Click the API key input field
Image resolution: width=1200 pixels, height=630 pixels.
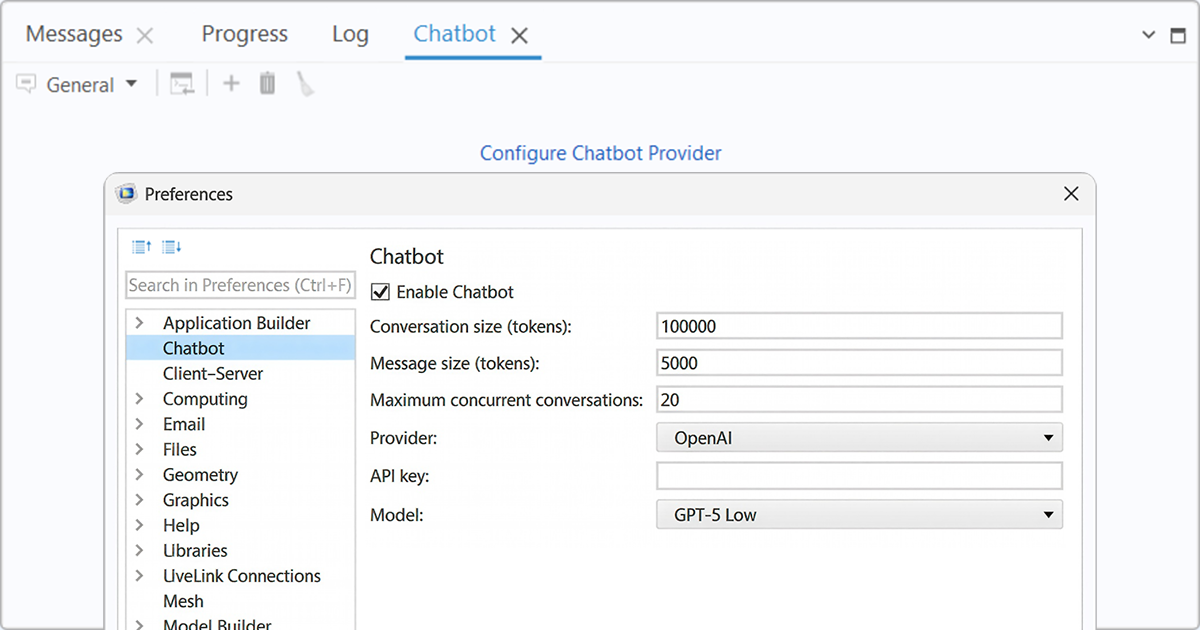[859, 476]
